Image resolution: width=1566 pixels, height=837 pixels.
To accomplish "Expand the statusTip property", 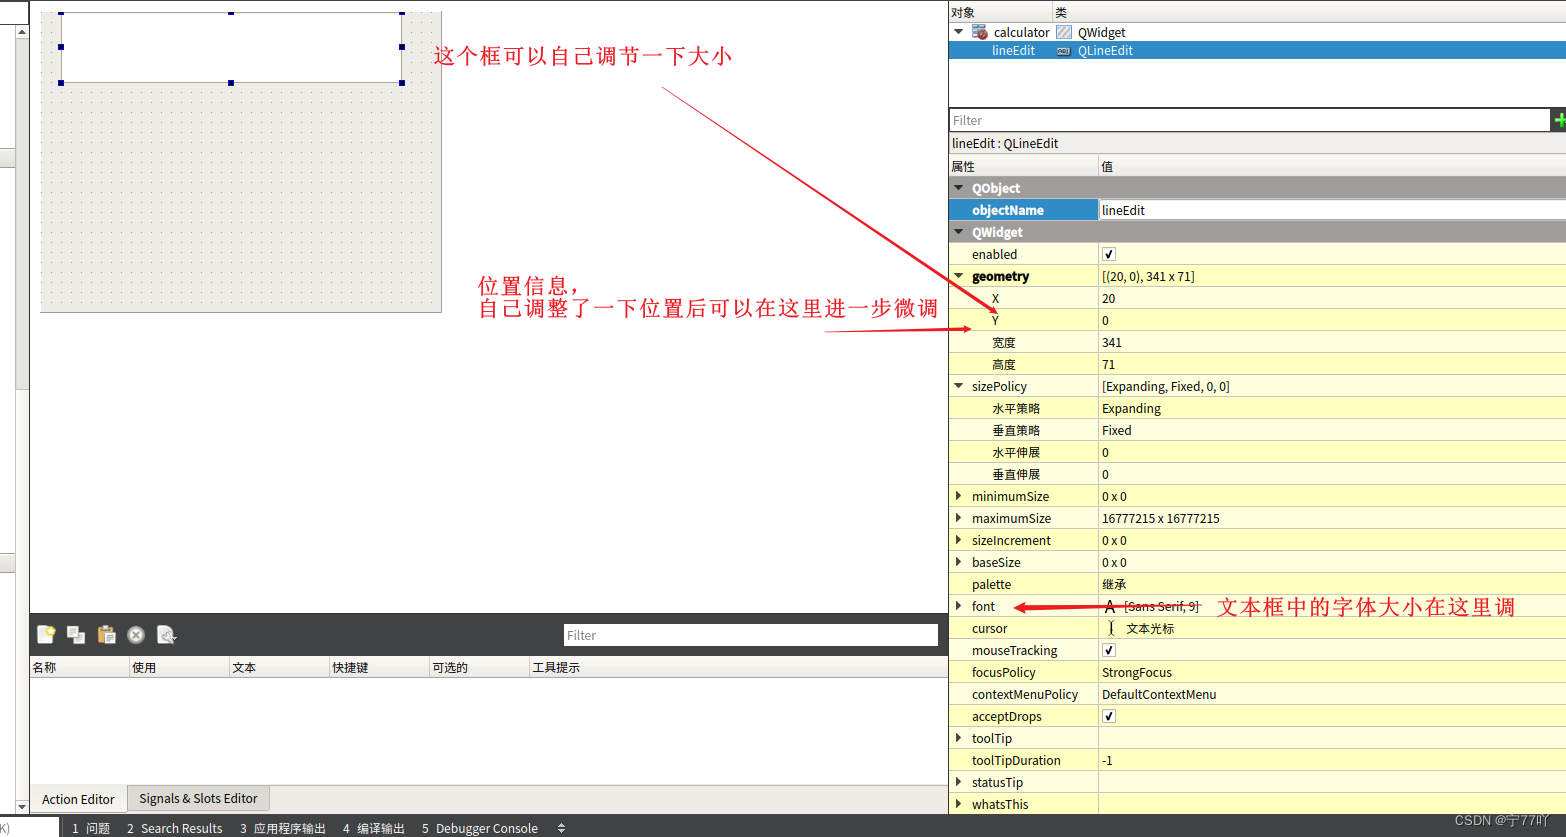I will click(959, 782).
